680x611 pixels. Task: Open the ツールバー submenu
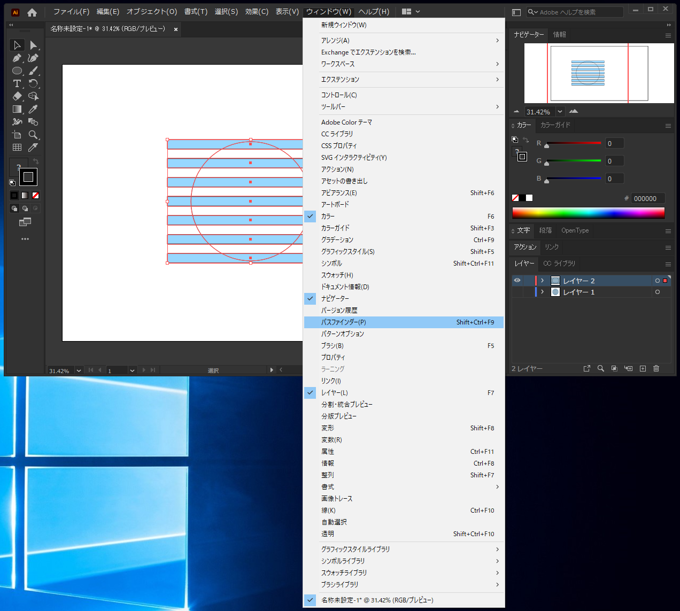(403, 107)
